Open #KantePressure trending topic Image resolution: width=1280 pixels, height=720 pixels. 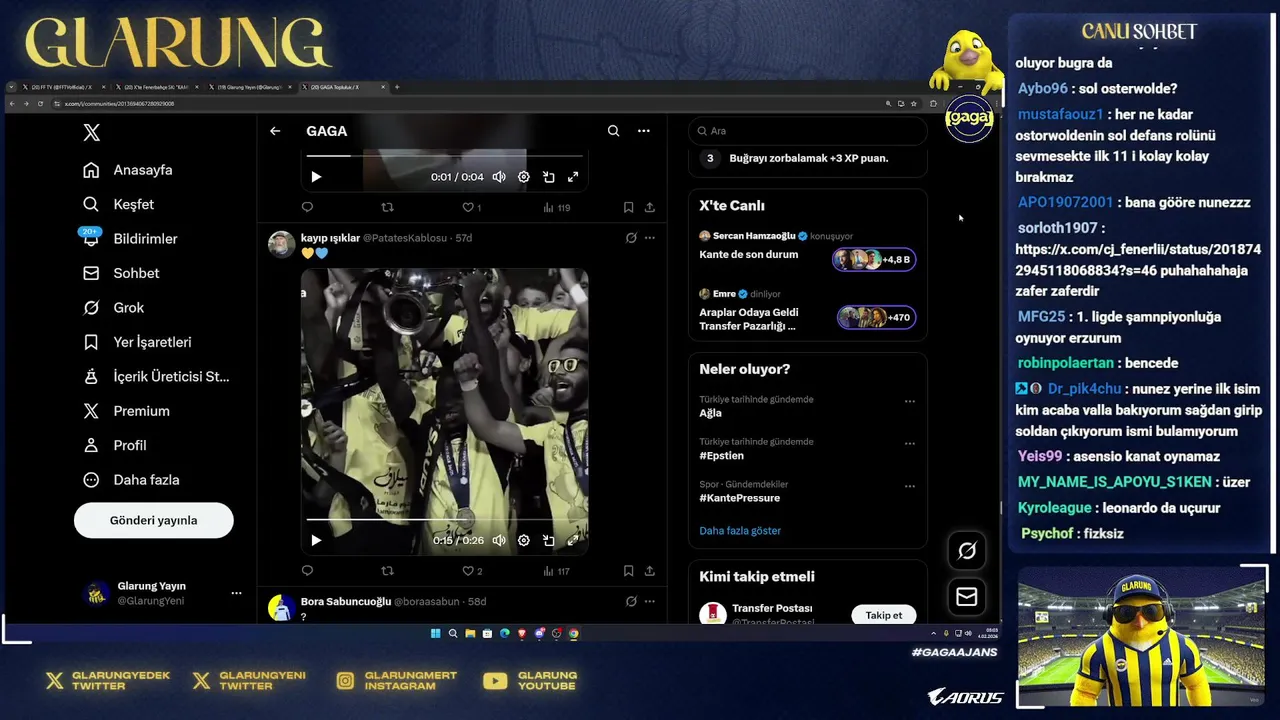tap(740, 498)
